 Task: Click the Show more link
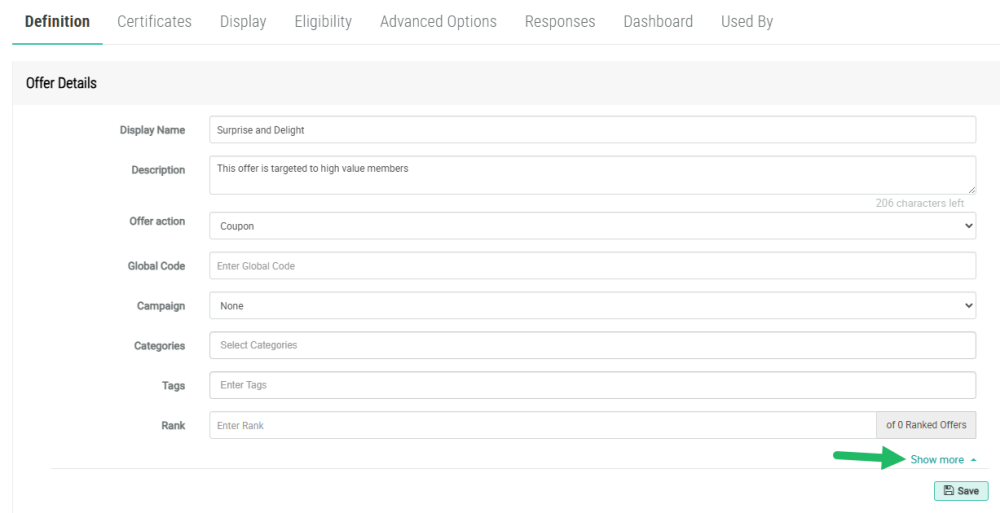pyautogui.click(x=937, y=460)
